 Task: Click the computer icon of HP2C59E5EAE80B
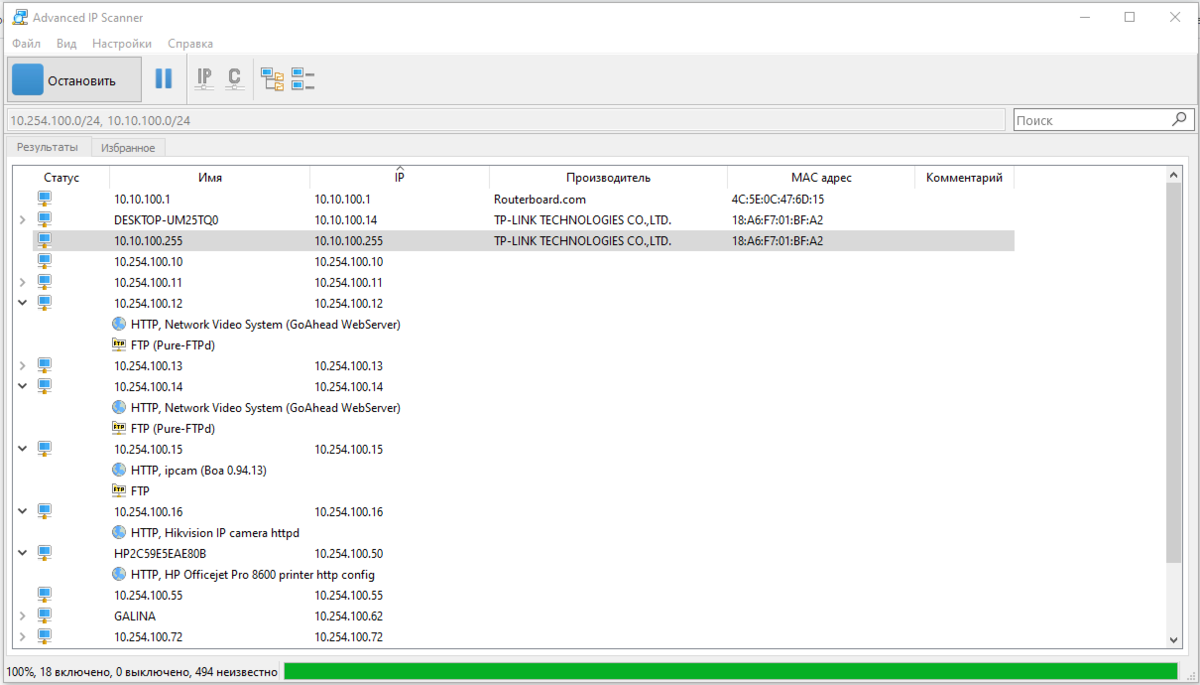tap(44, 552)
